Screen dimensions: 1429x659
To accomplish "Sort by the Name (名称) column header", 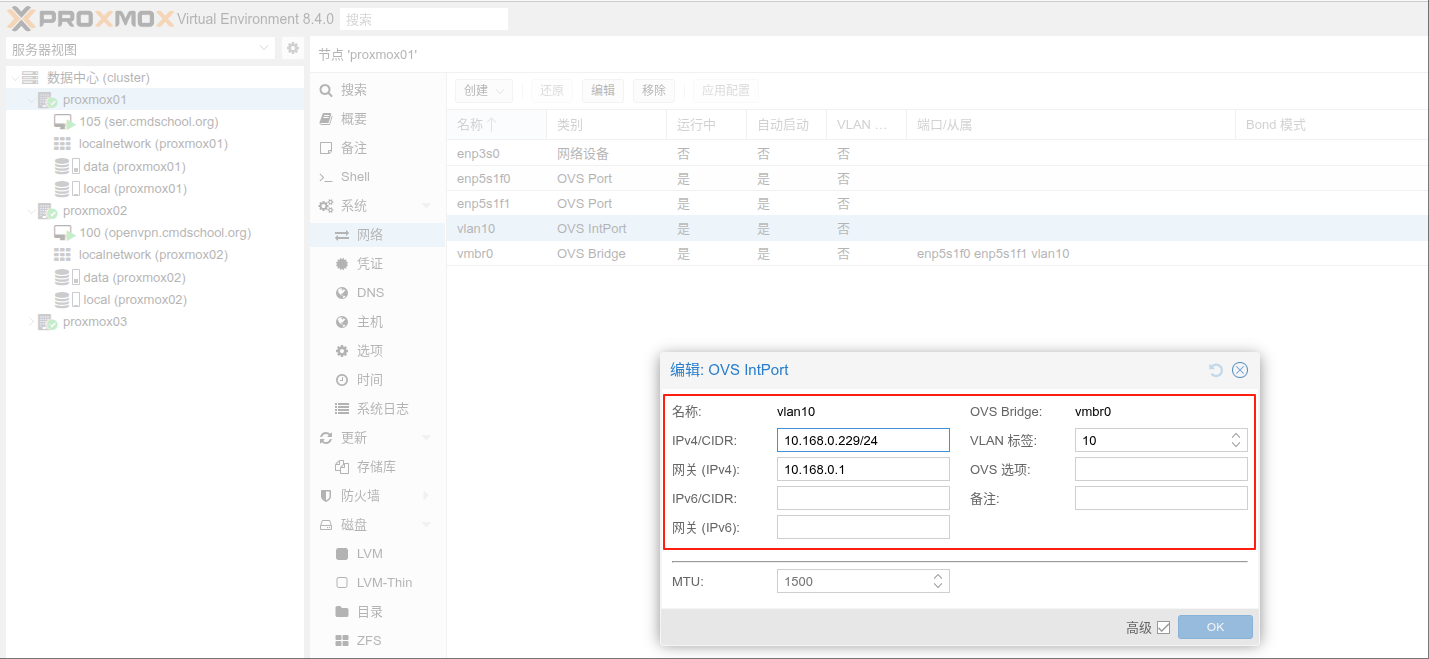I will point(496,125).
